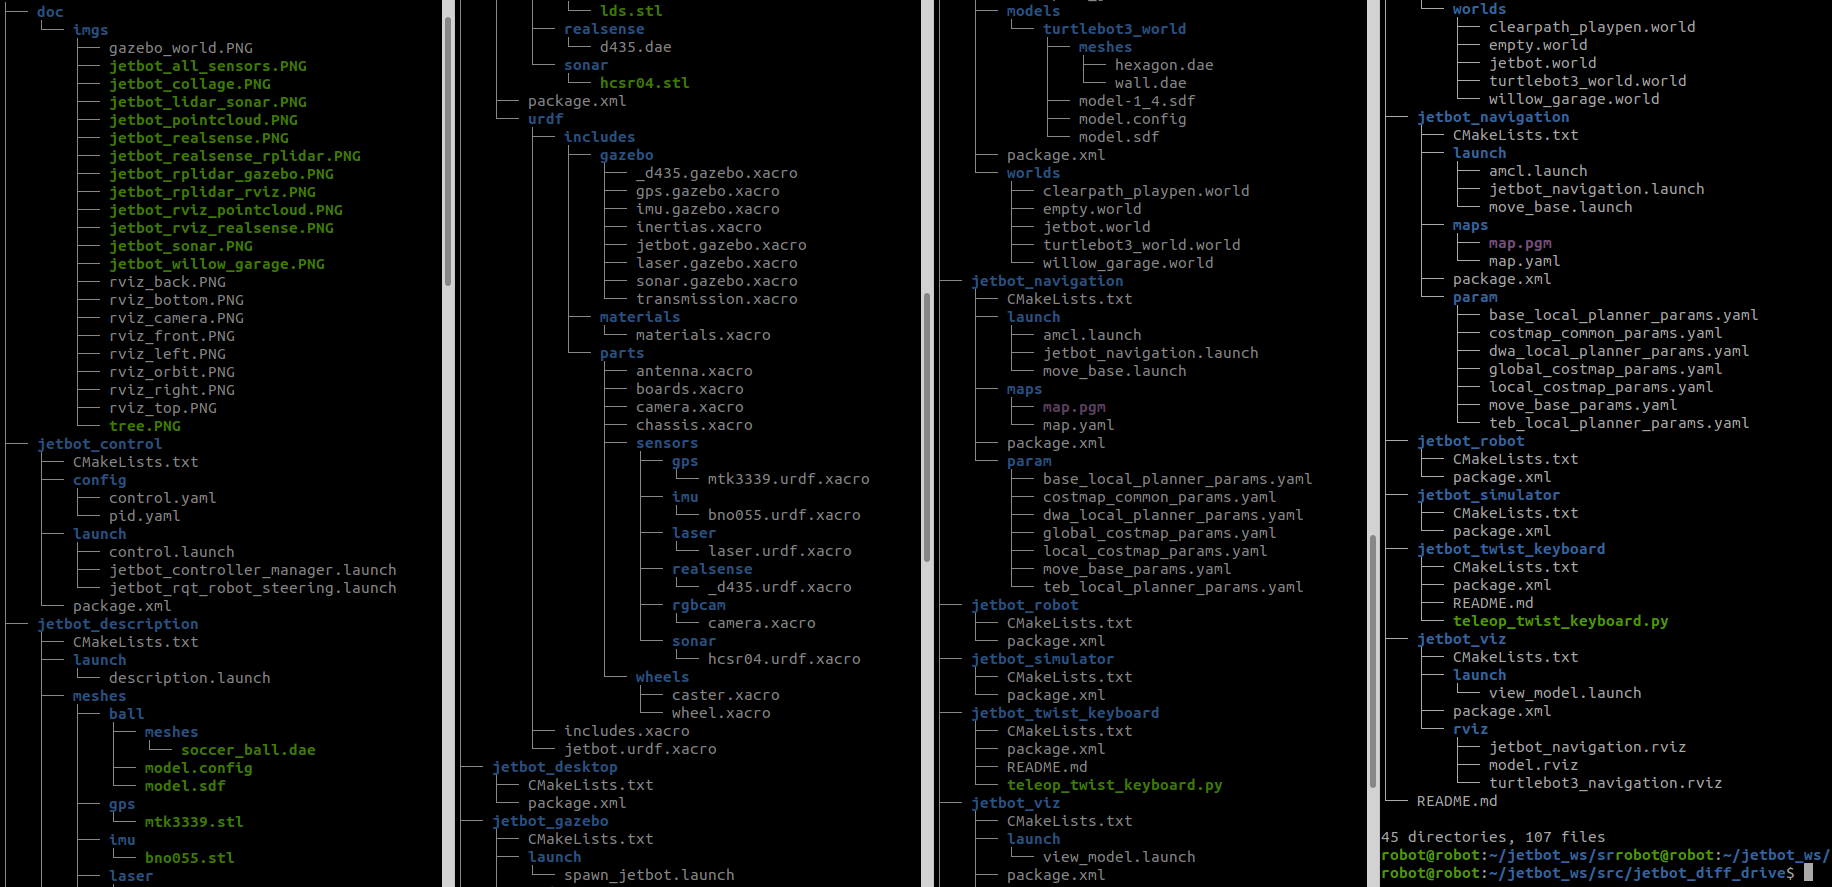Select control.launch file name
Image resolution: width=1832 pixels, height=887 pixels.
tap(172, 552)
